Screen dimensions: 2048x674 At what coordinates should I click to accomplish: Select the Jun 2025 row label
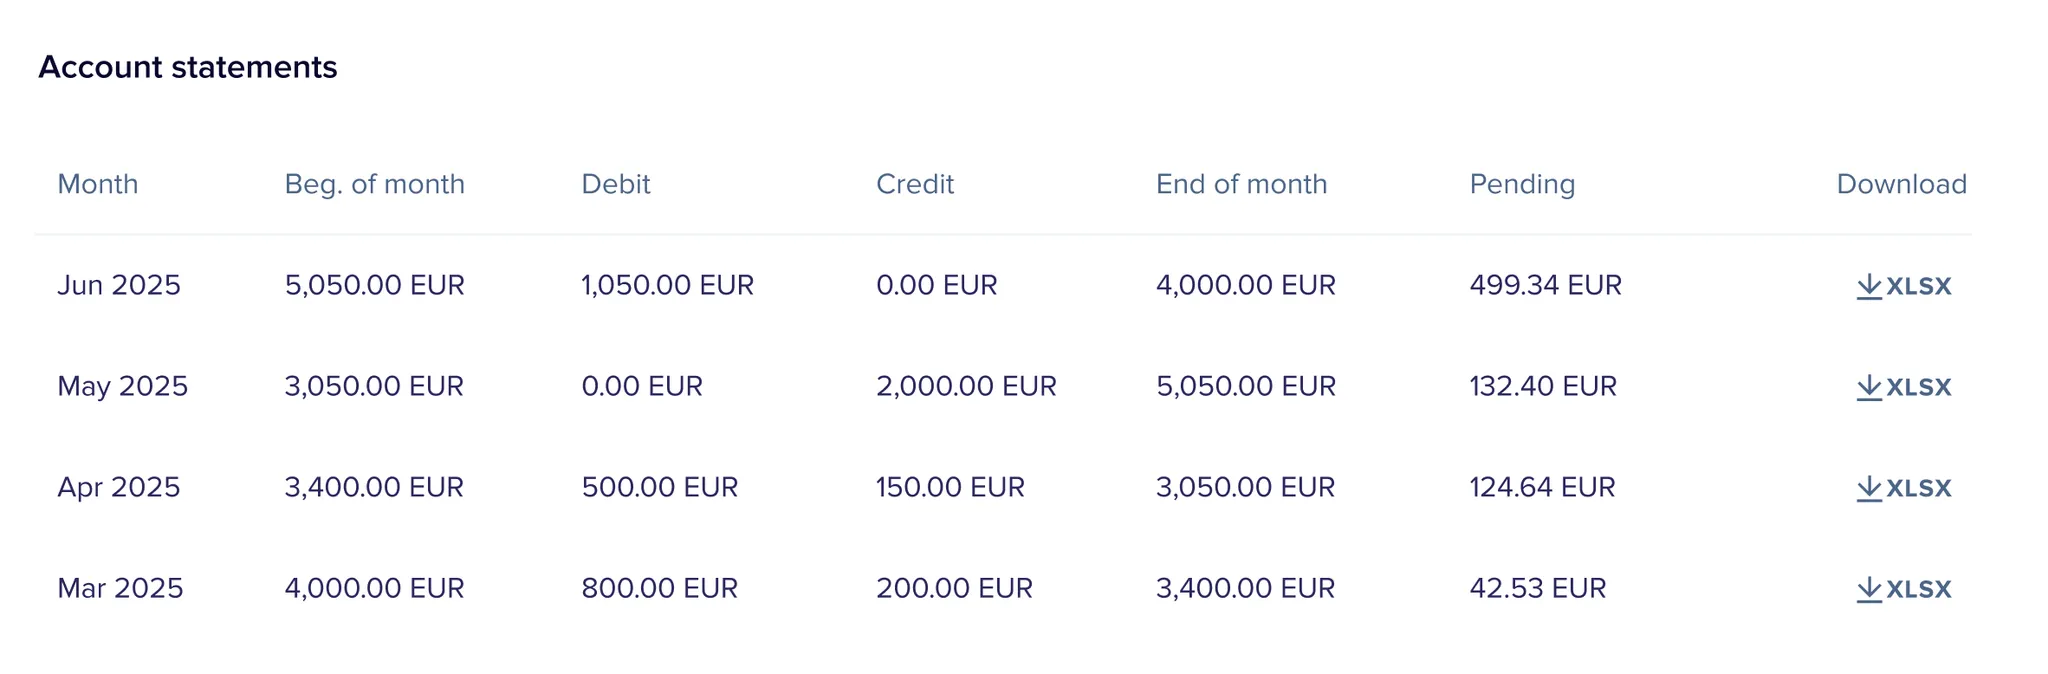pos(119,285)
